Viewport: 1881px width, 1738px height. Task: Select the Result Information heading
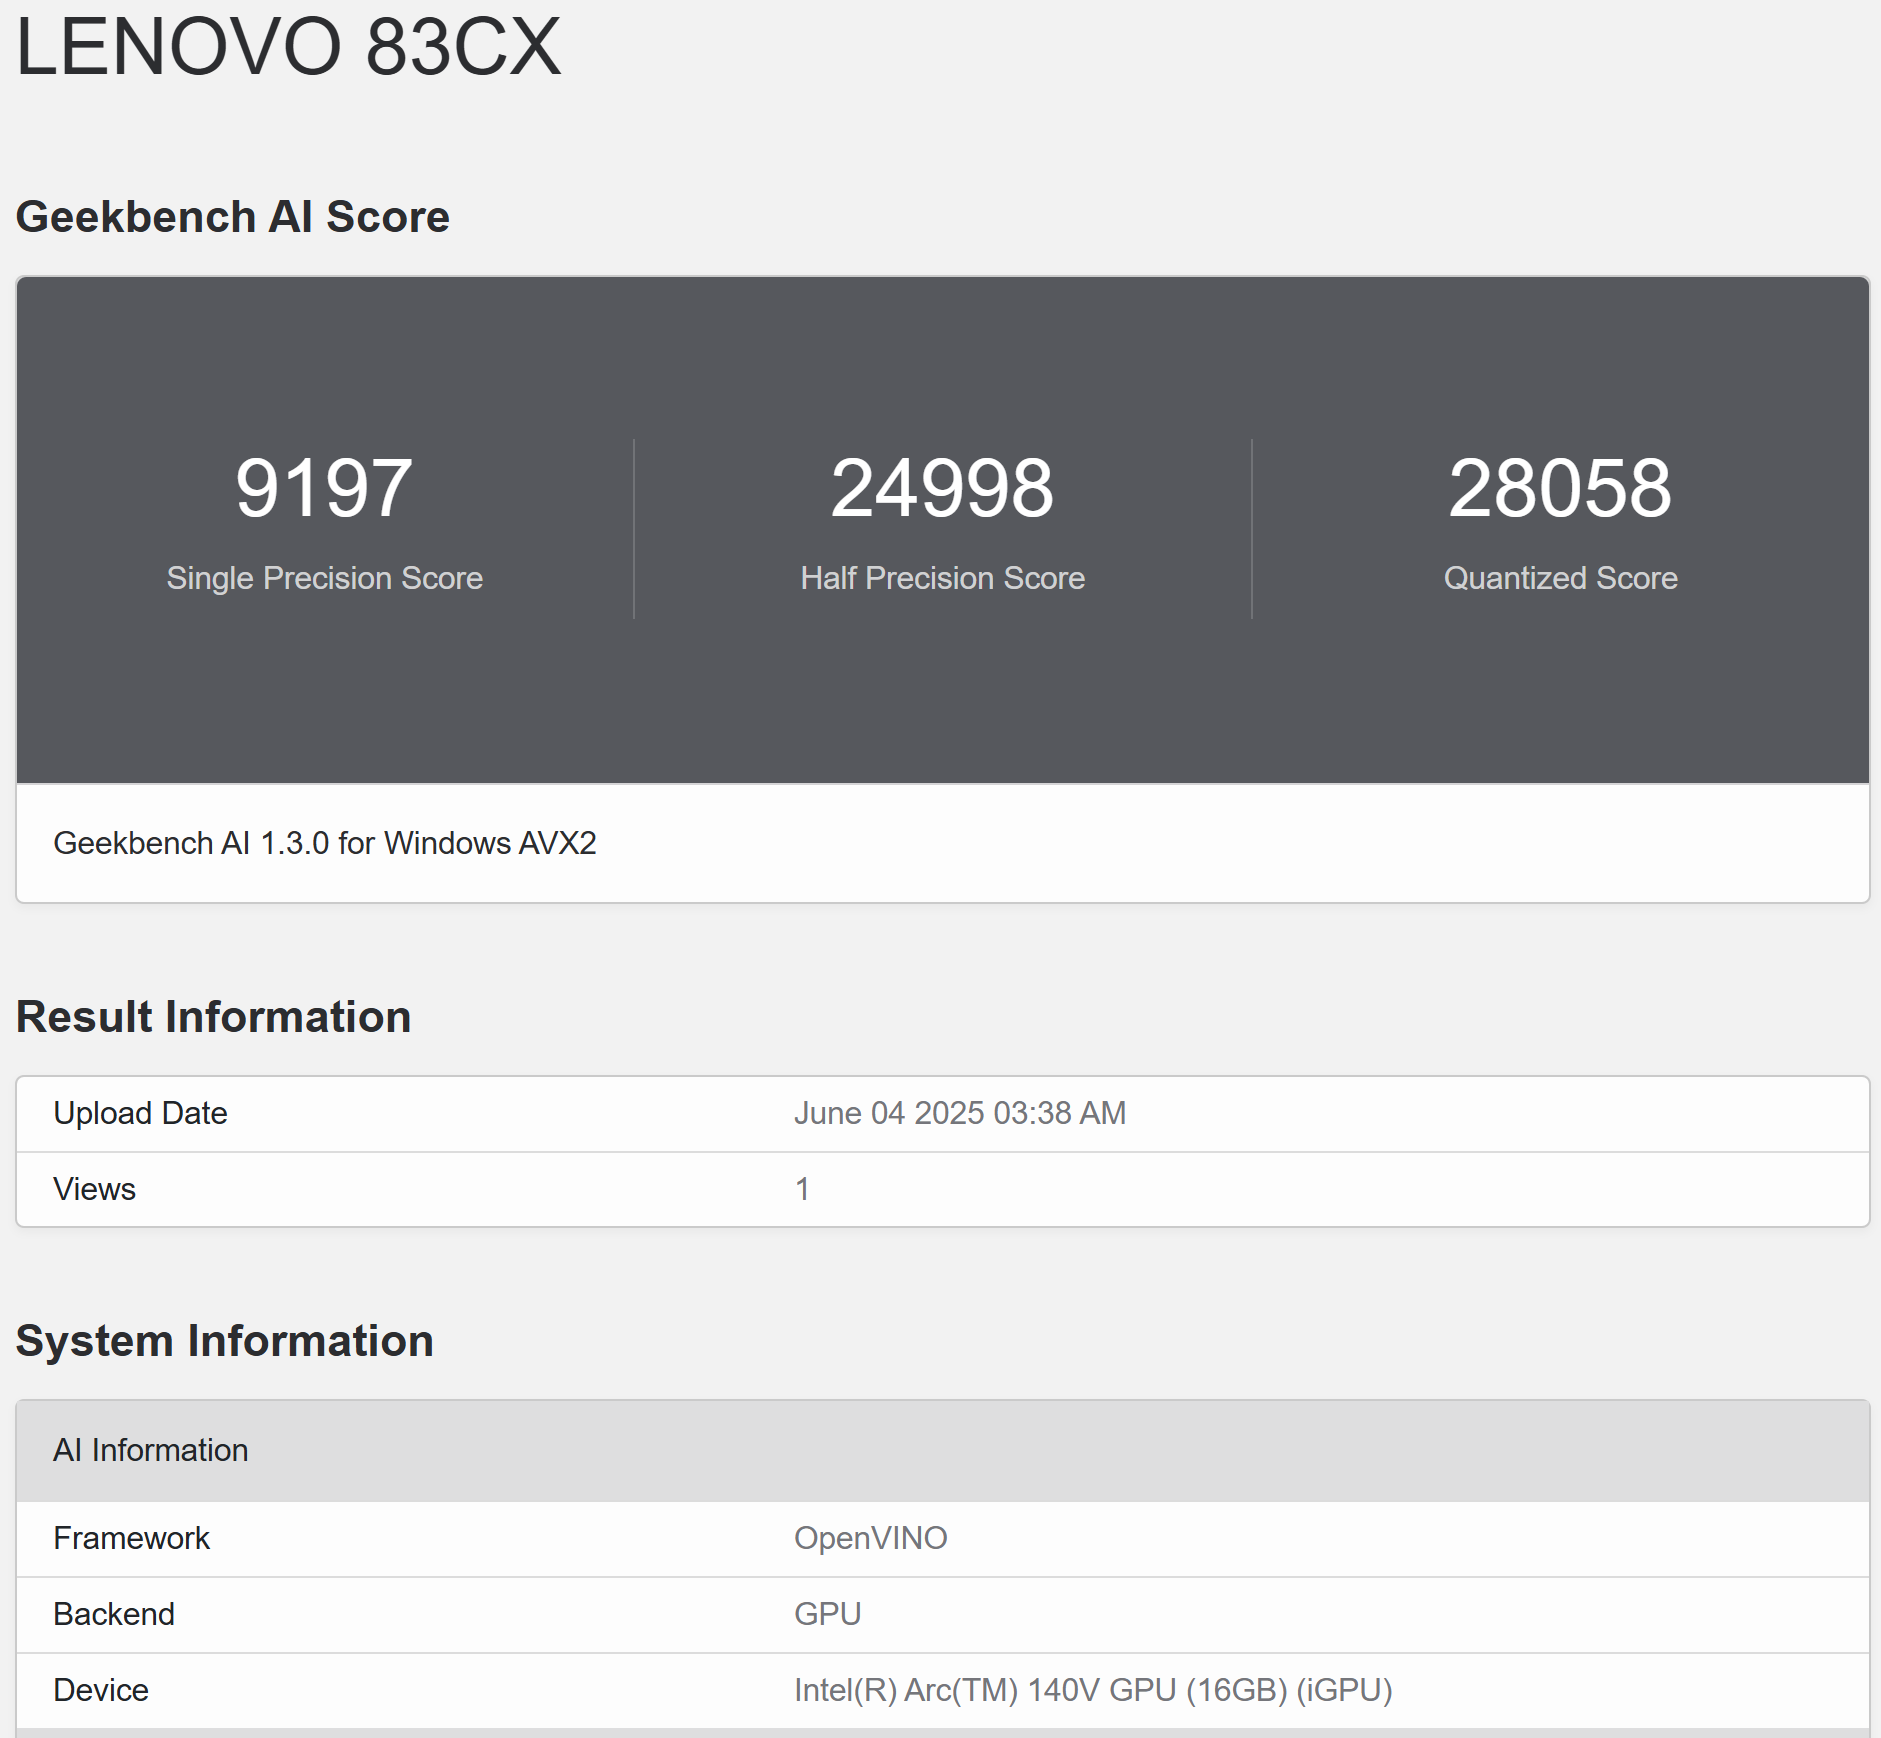(x=213, y=1017)
